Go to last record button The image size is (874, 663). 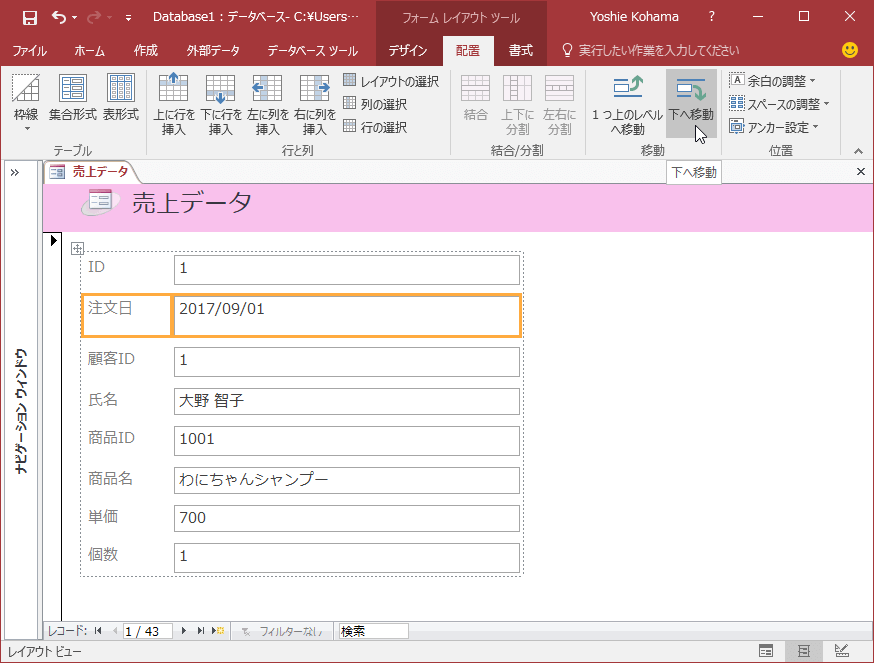[201, 631]
